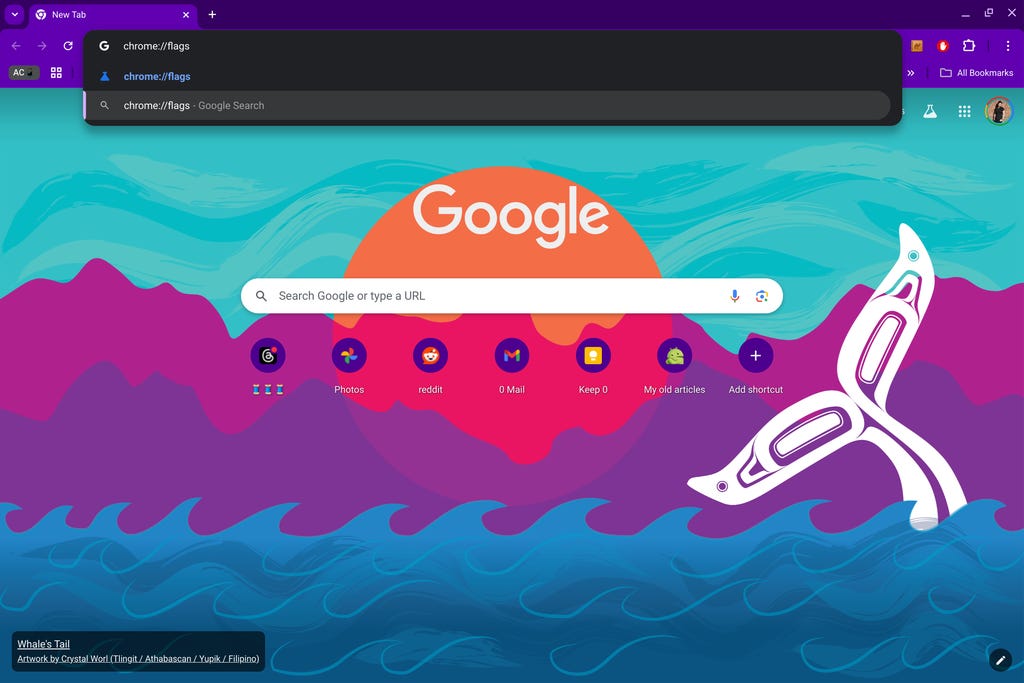1024x683 pixels.
Task: Click the orange extension icon in toolbar
Action: [917, 46]
